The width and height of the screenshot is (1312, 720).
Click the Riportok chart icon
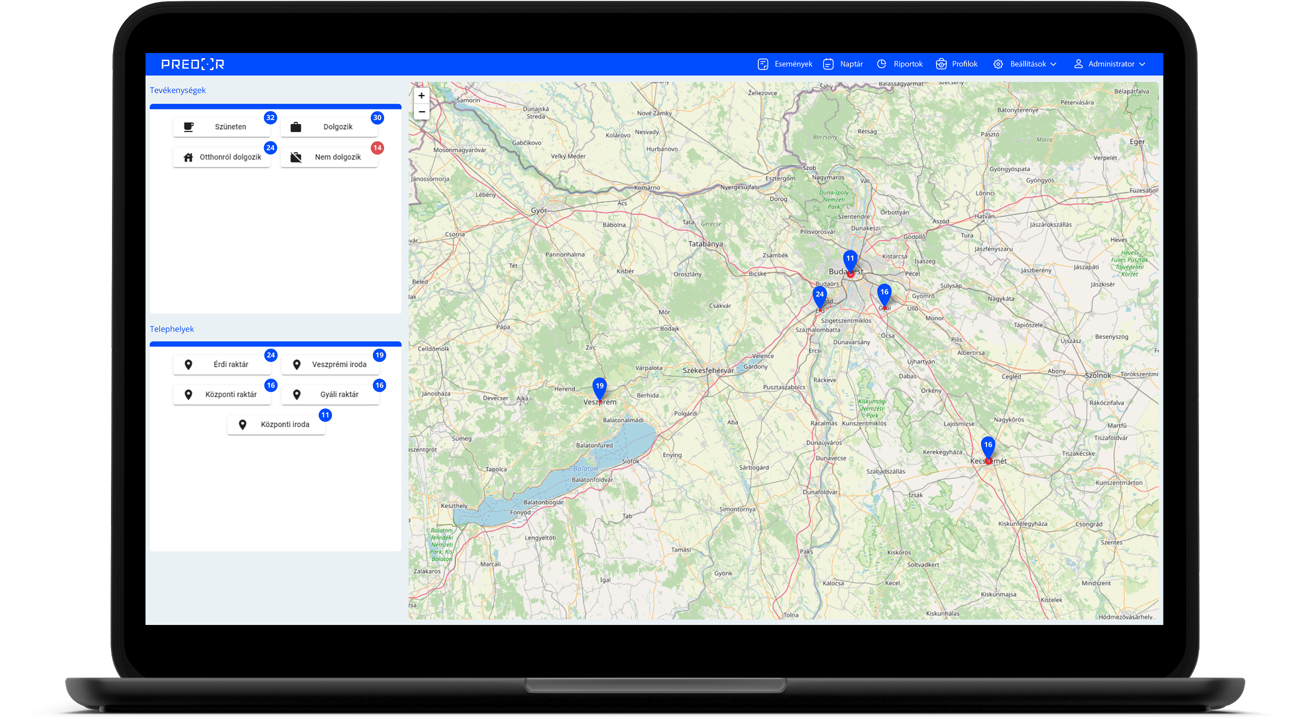point(882,64)
